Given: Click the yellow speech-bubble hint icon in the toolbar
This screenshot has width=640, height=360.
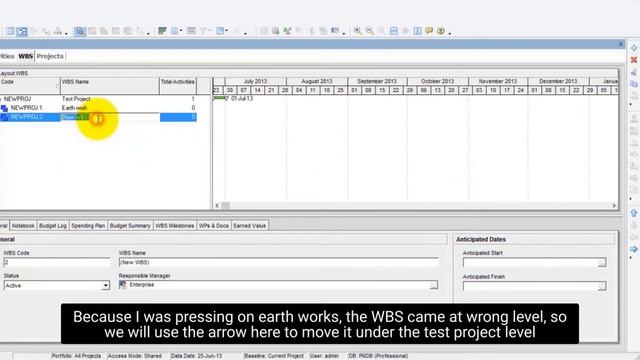Looking at the screenshot, I should coord(429,31).
